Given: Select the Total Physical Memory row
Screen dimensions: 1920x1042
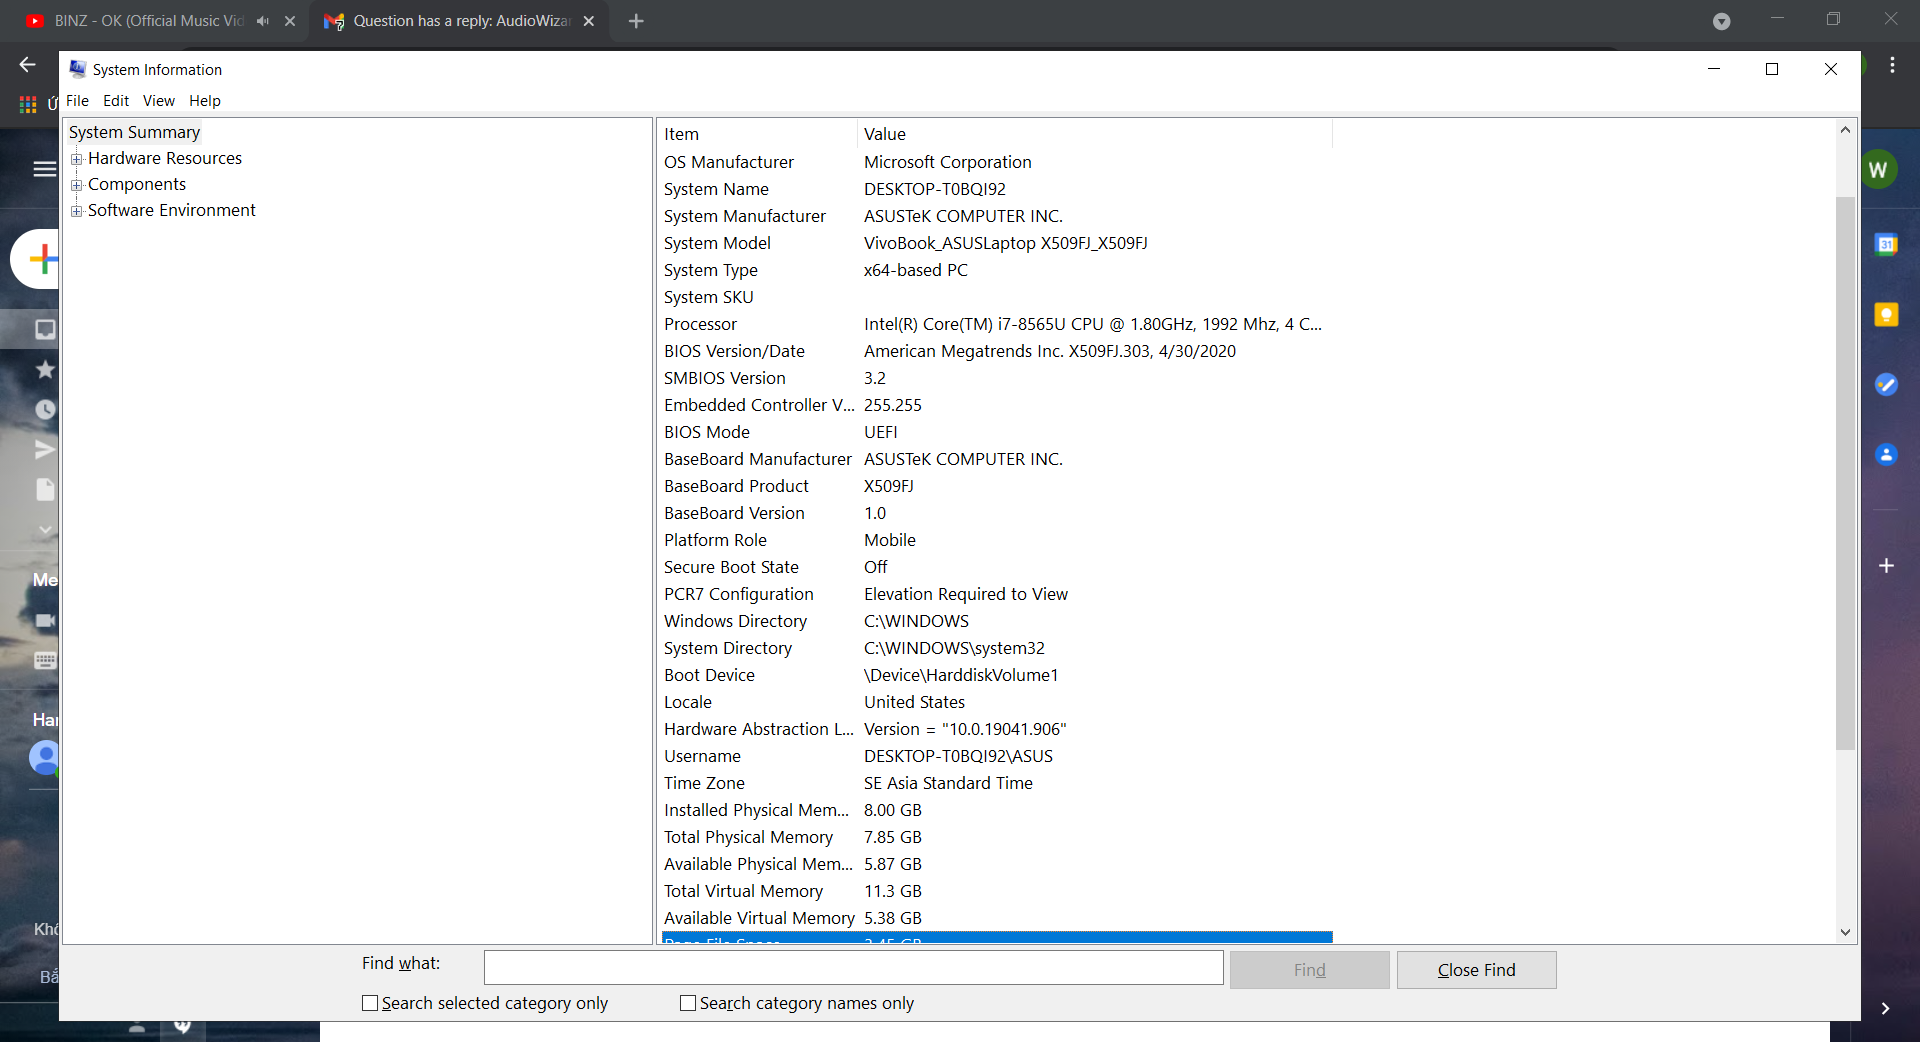Looking at the screenshot, I should (996, 837).
